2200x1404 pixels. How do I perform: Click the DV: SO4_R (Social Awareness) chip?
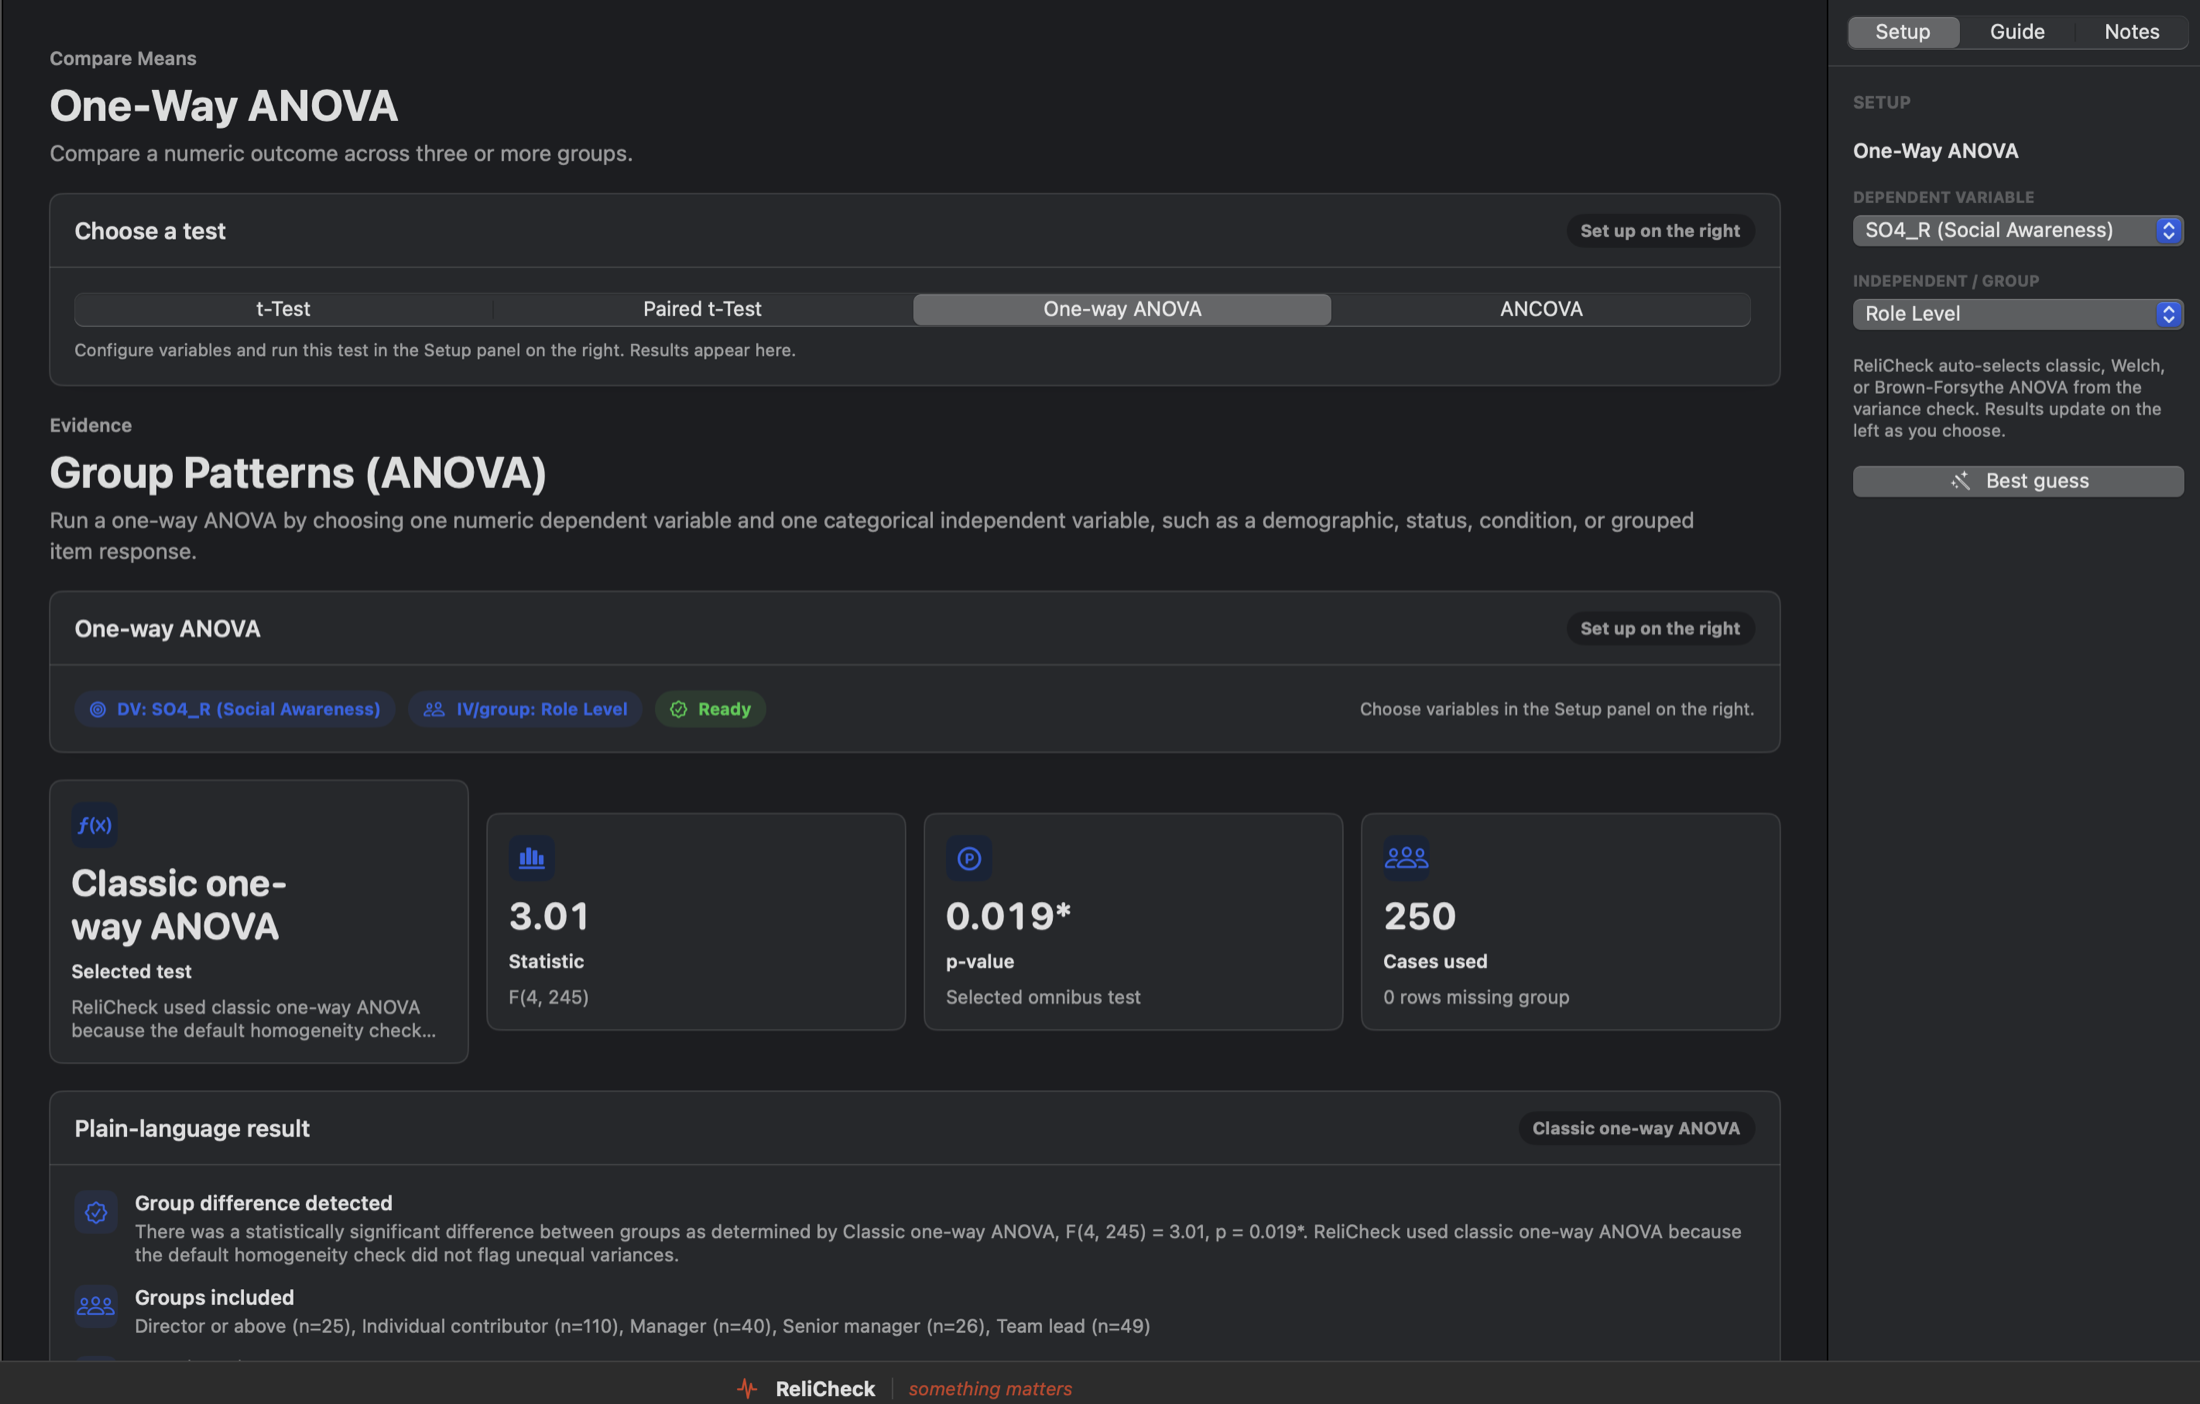[x=235, y=709]
